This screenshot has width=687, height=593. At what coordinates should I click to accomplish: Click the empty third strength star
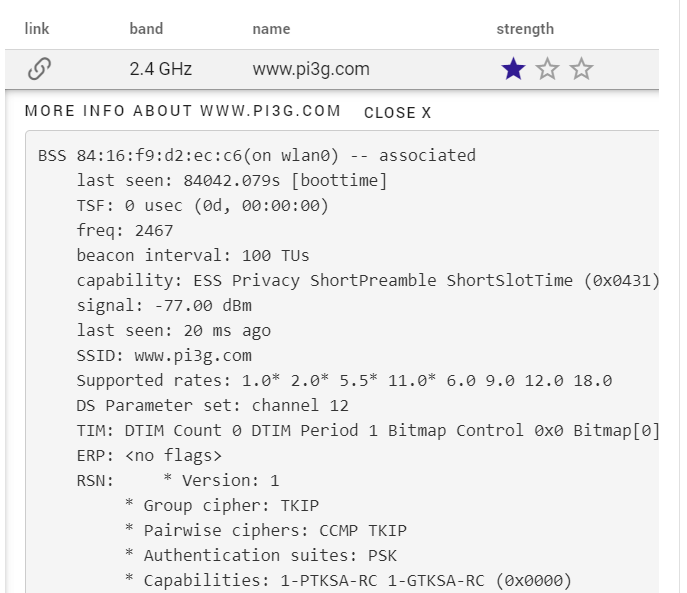[581, 69]
